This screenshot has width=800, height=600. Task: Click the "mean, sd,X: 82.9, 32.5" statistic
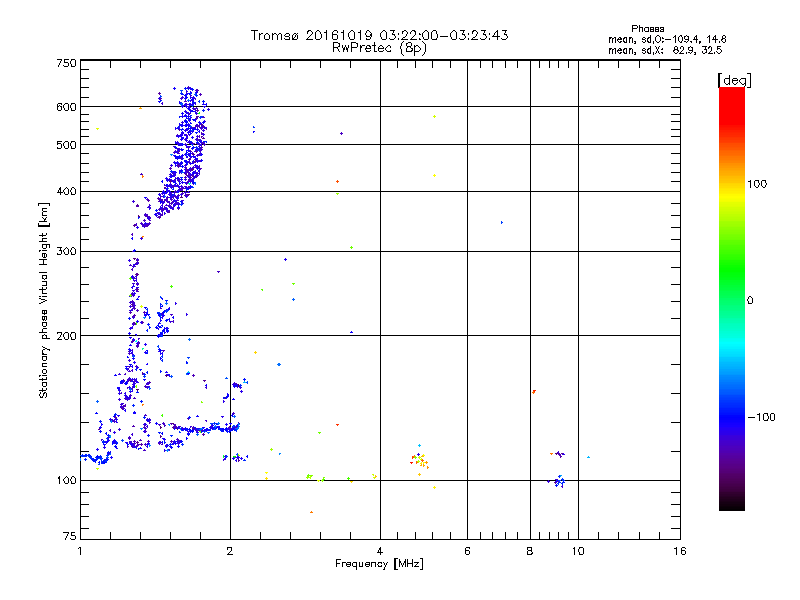[665, 50]
